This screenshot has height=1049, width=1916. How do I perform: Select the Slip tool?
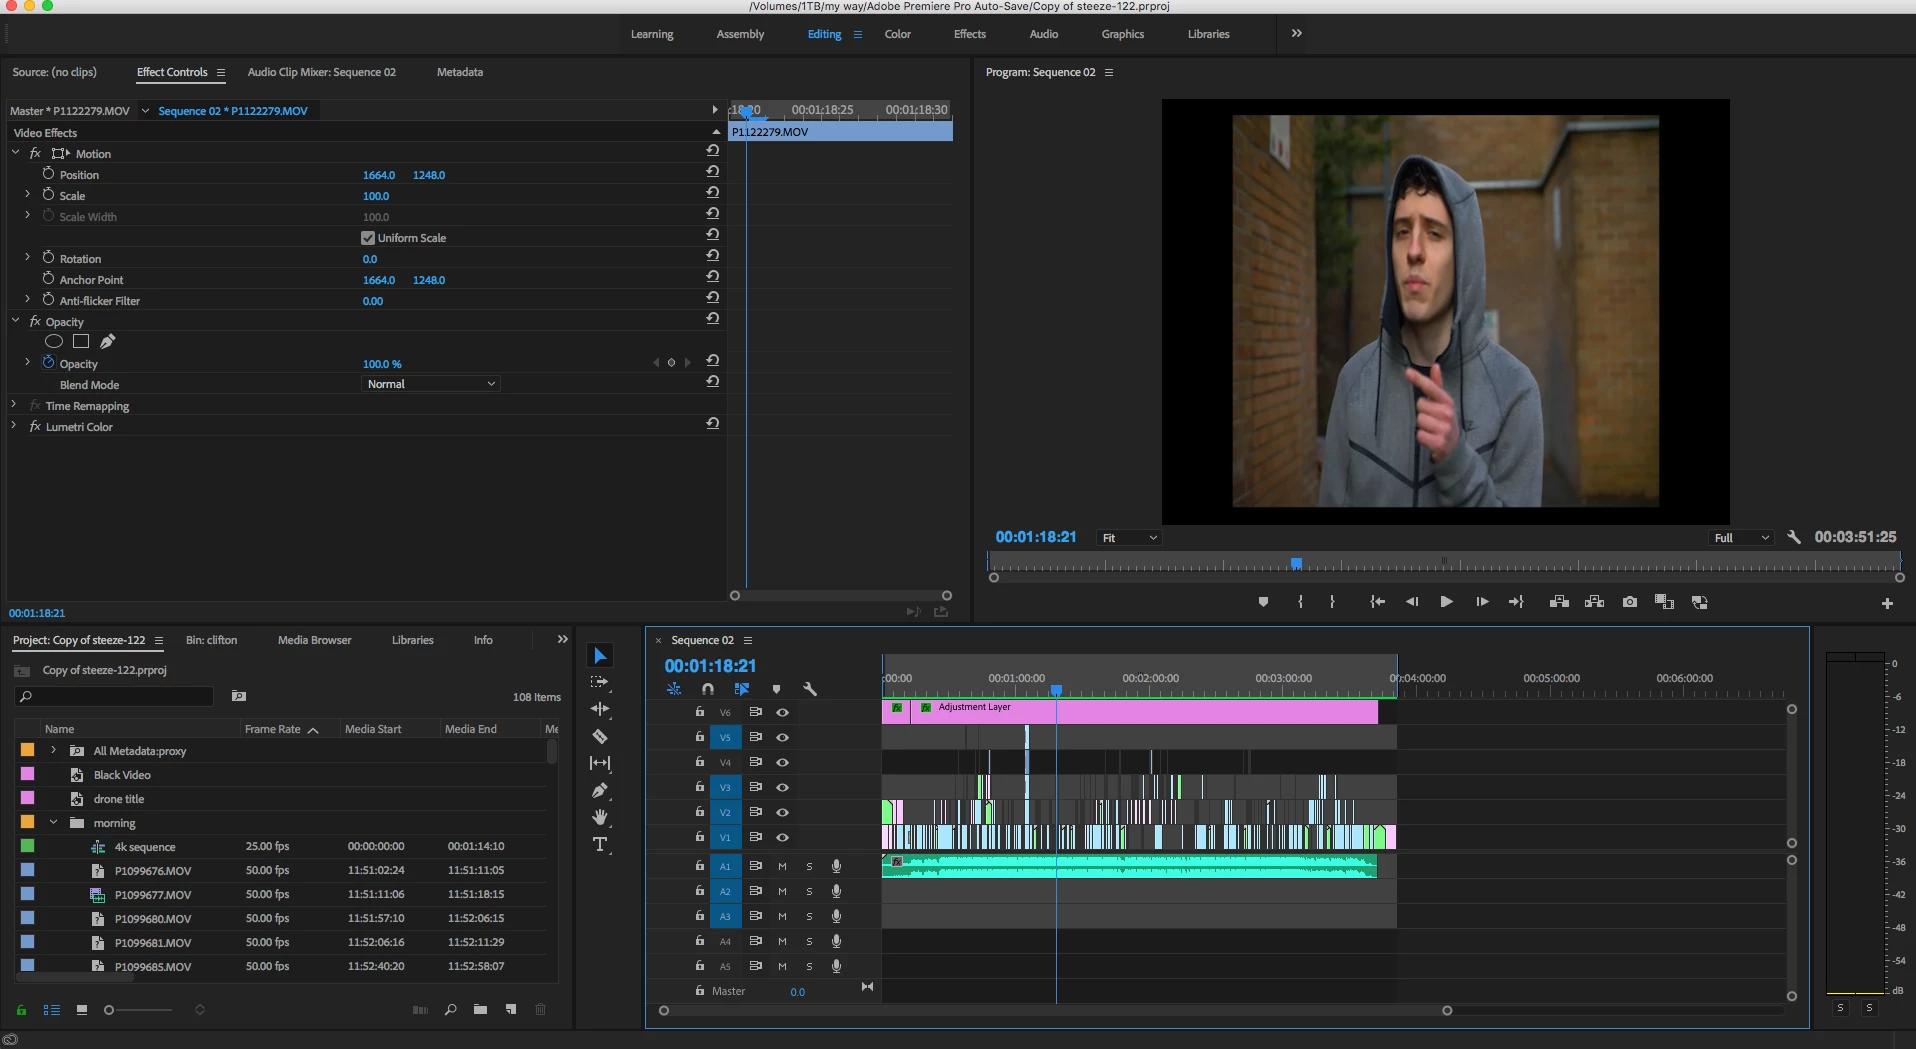pyautogui.click(x=600, y=763)
